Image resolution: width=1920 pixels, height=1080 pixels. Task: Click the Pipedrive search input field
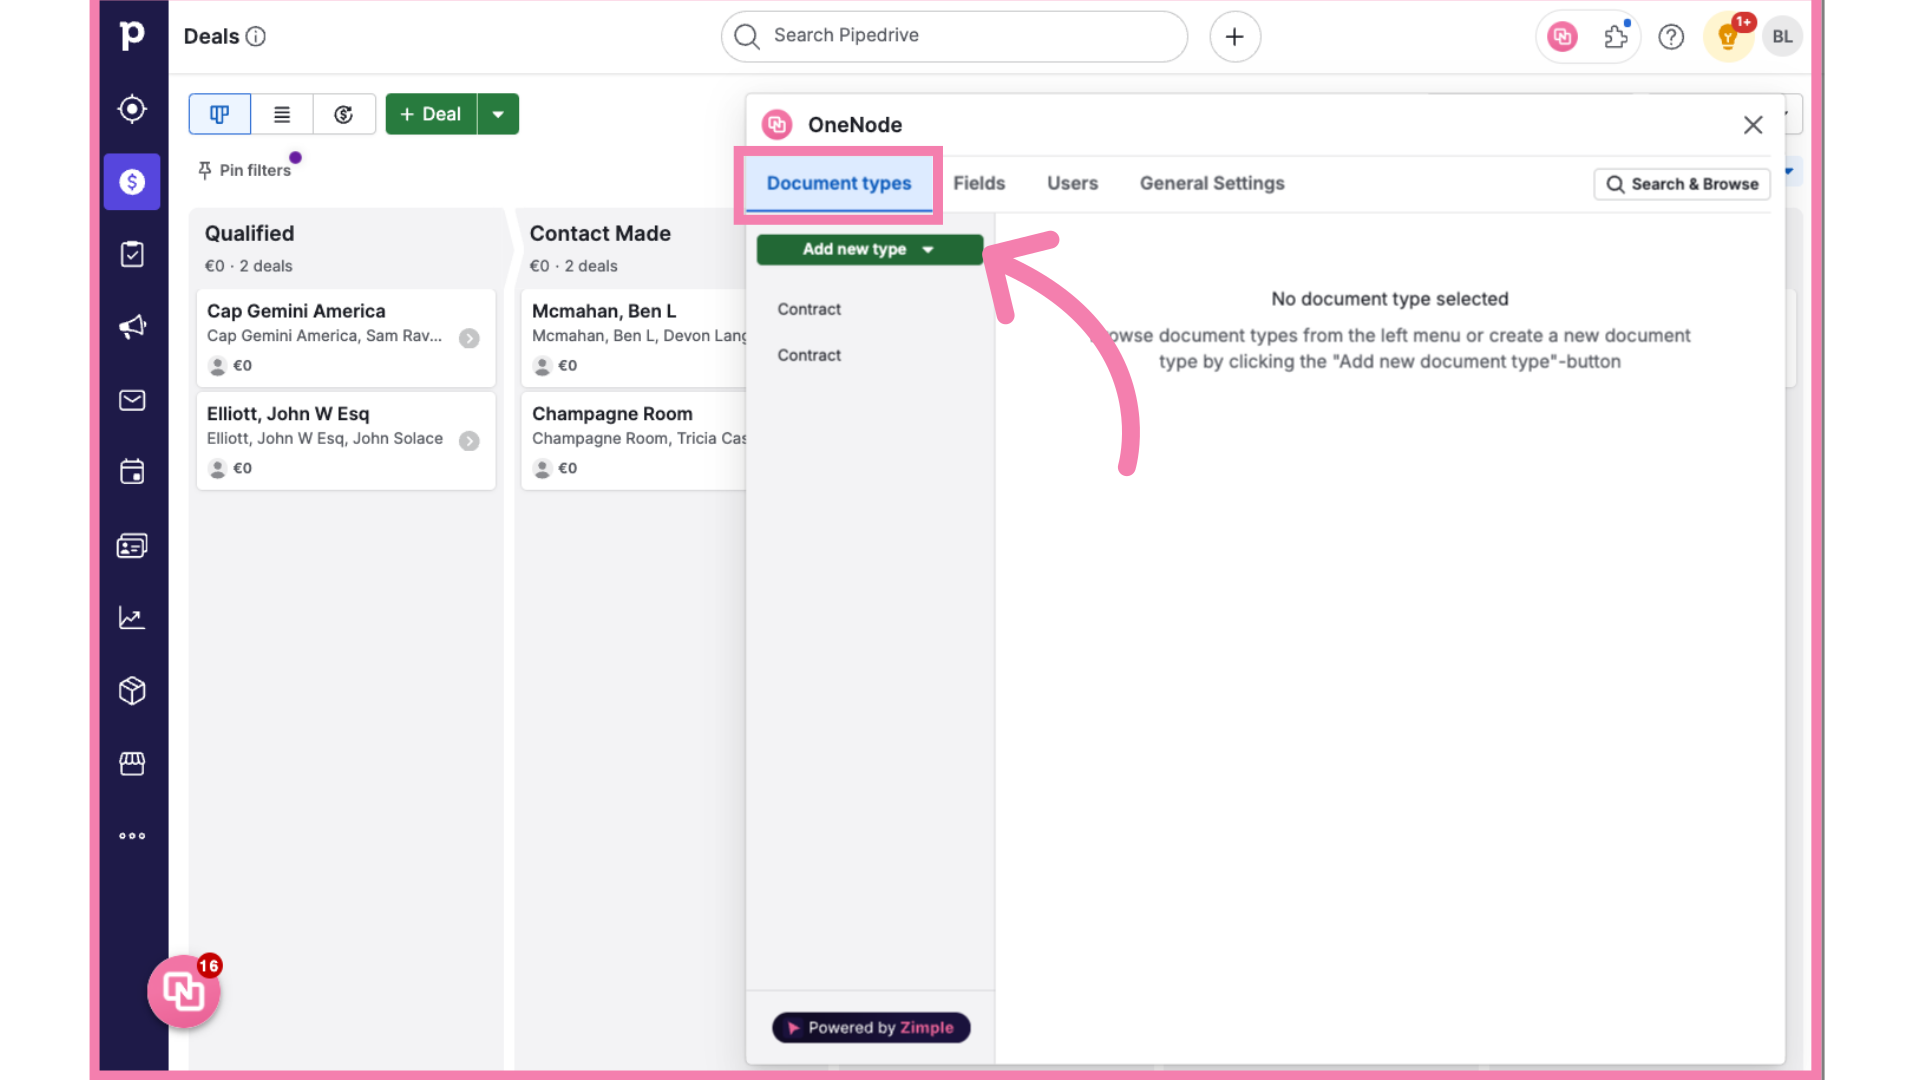[956, 36]
